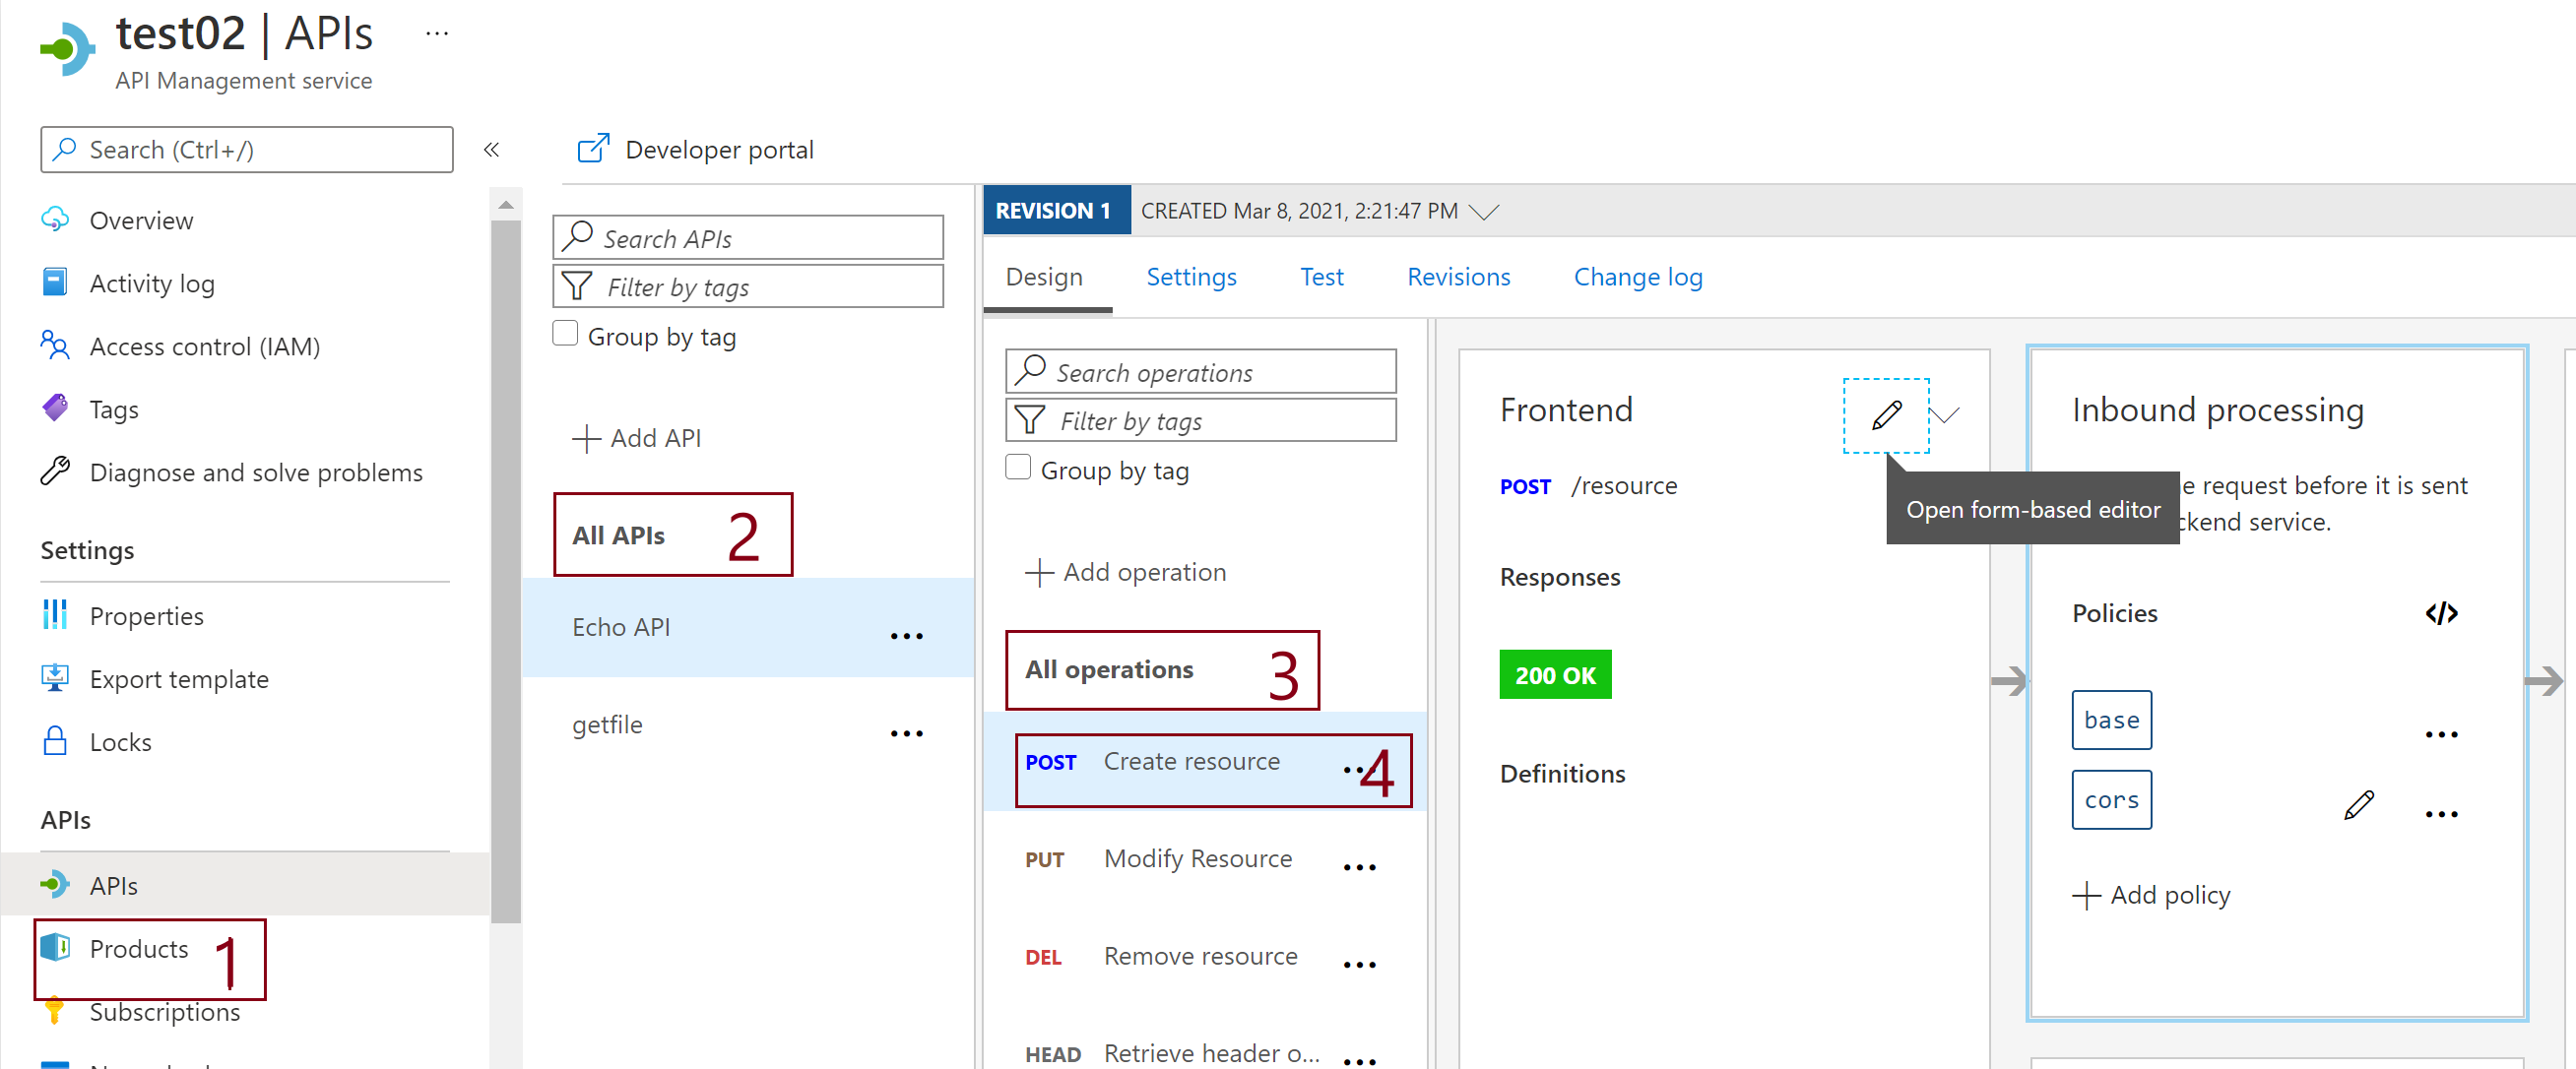
Task: Click Add operation
Action: (1126, 572)
